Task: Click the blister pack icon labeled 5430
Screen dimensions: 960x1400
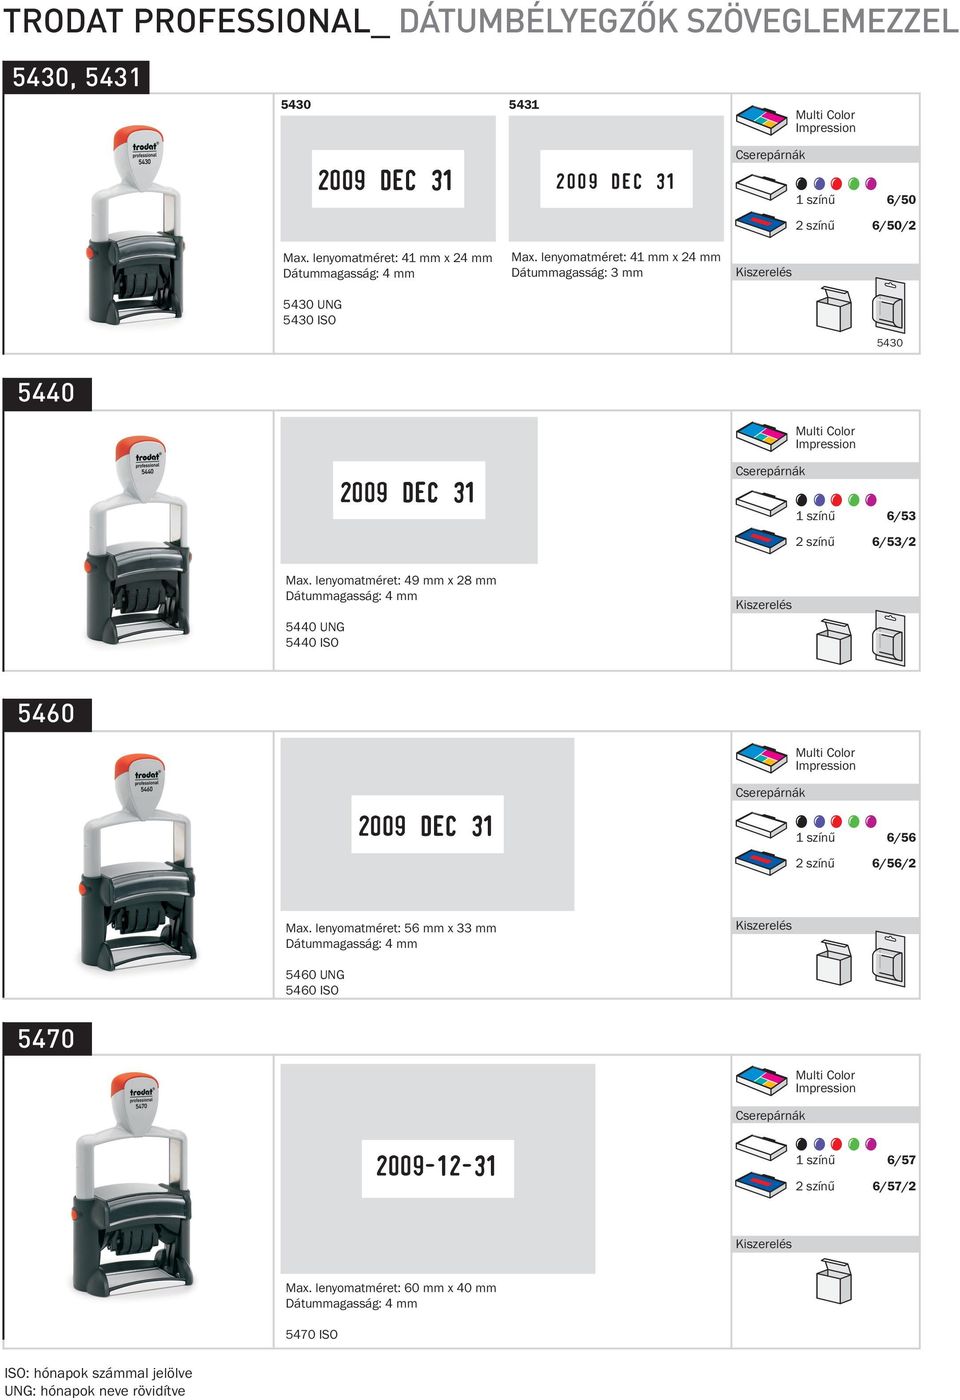Action: [x=889, y=306]
